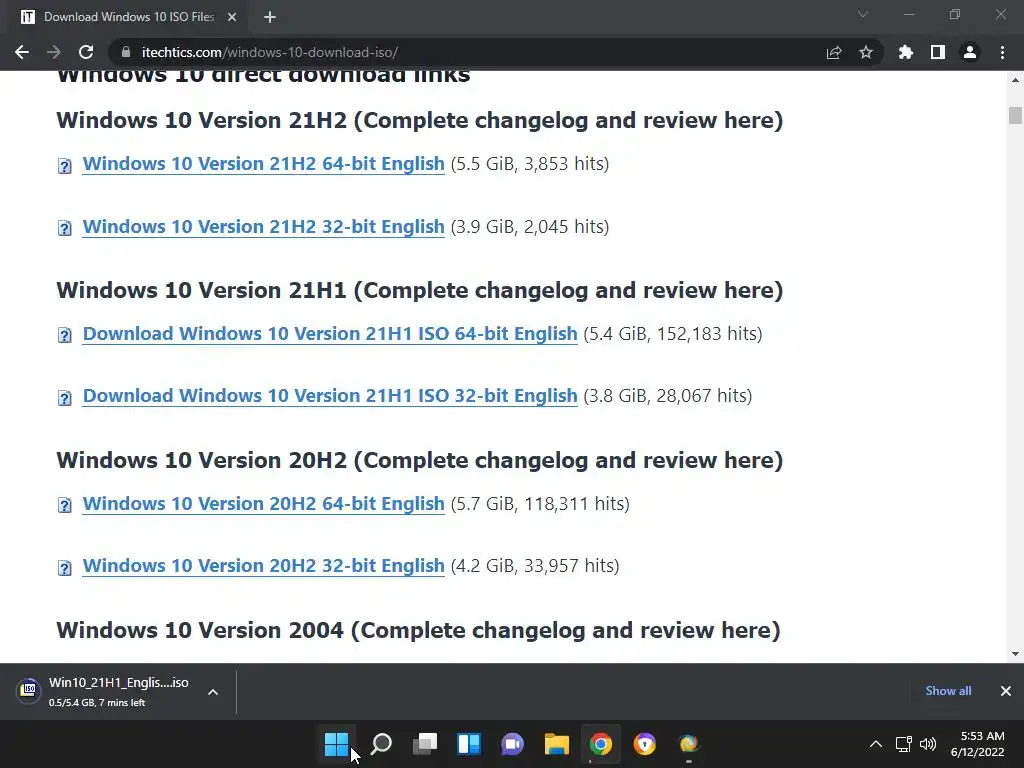The image size is (1024, 768).
Task: Click file icon beside 21H1 ISO 32-bit link
Action: coord(65,398)
